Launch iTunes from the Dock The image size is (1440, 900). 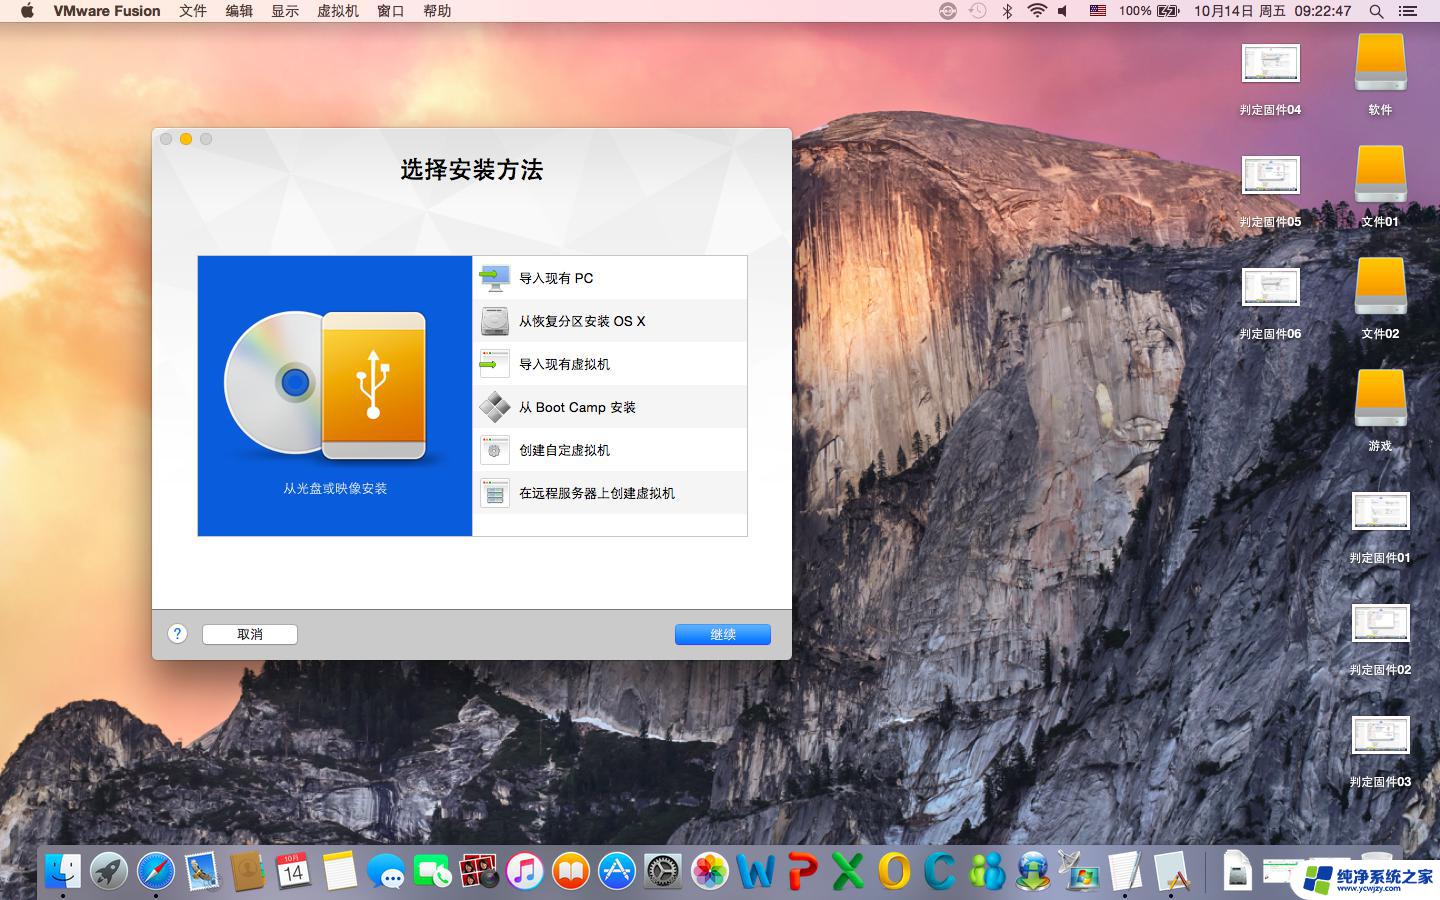point(524,871)
